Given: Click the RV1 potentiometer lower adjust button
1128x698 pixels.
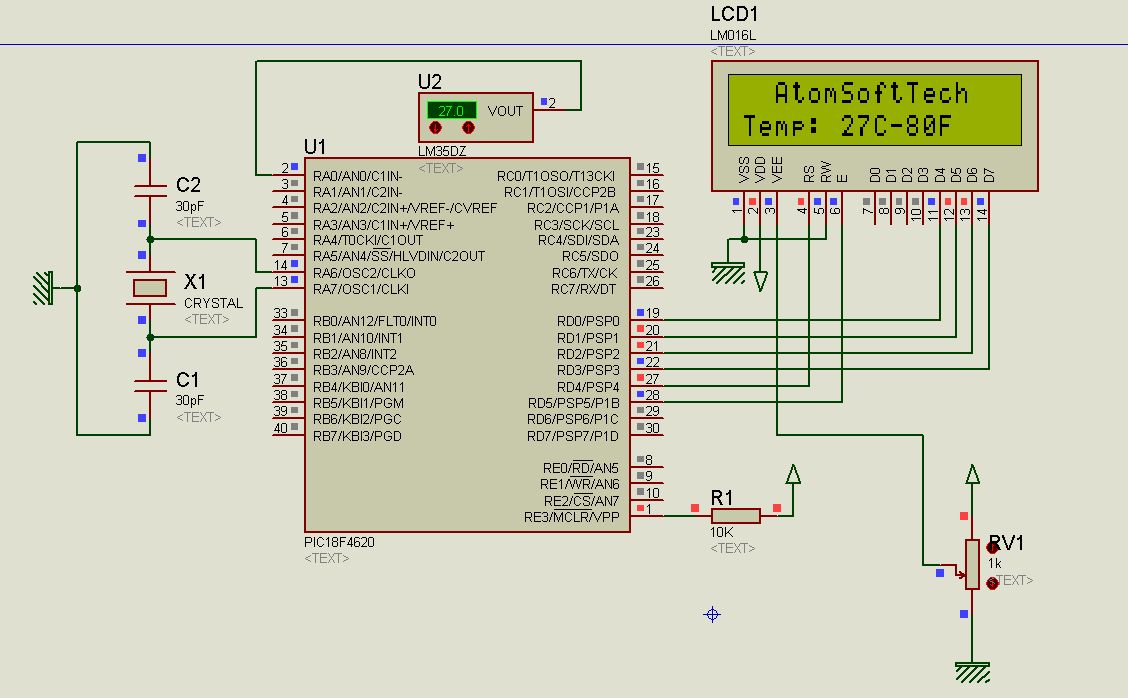Looking at the screenshot, I should [993, 583].
